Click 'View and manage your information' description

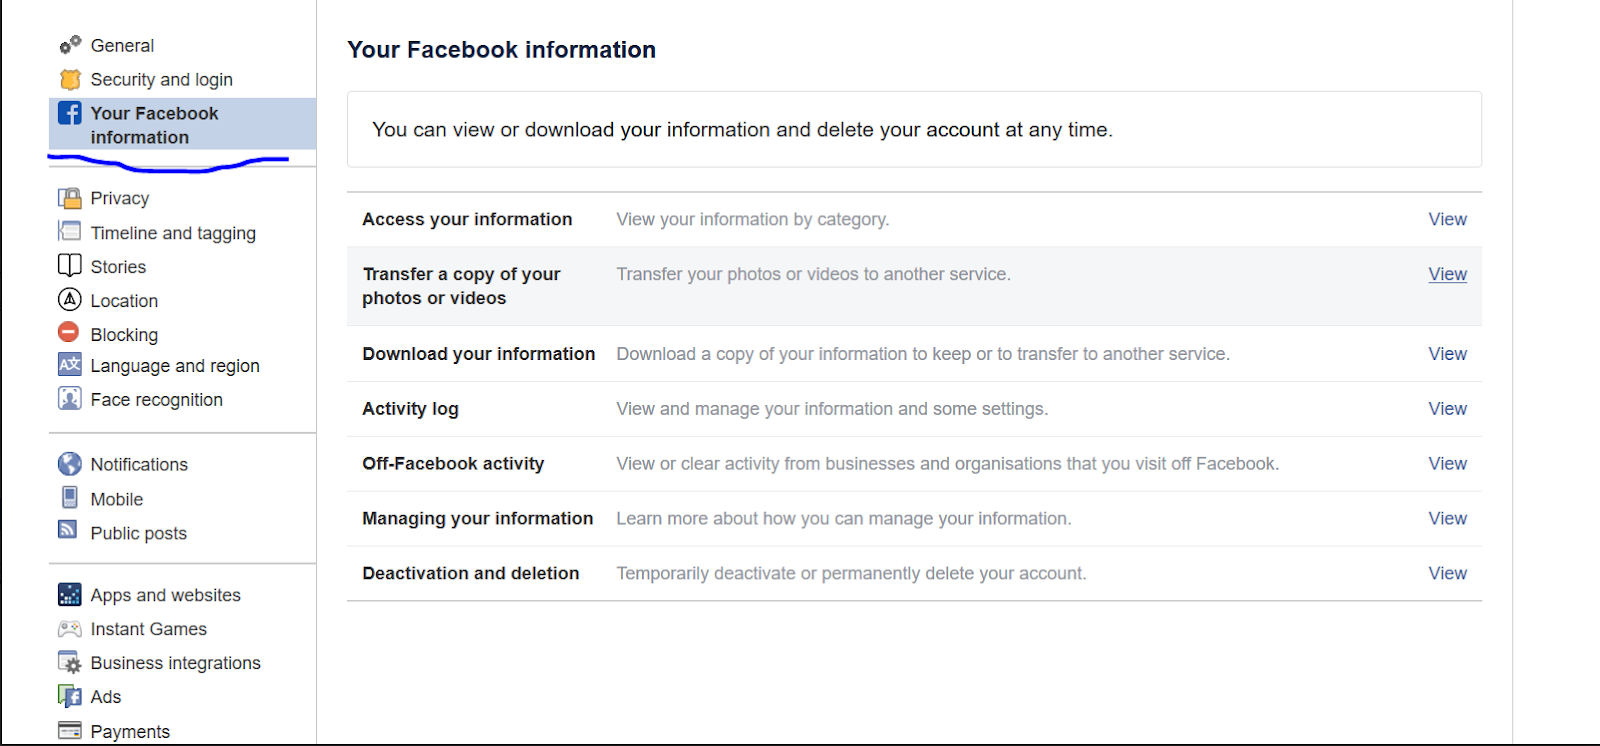coord(832,409)
